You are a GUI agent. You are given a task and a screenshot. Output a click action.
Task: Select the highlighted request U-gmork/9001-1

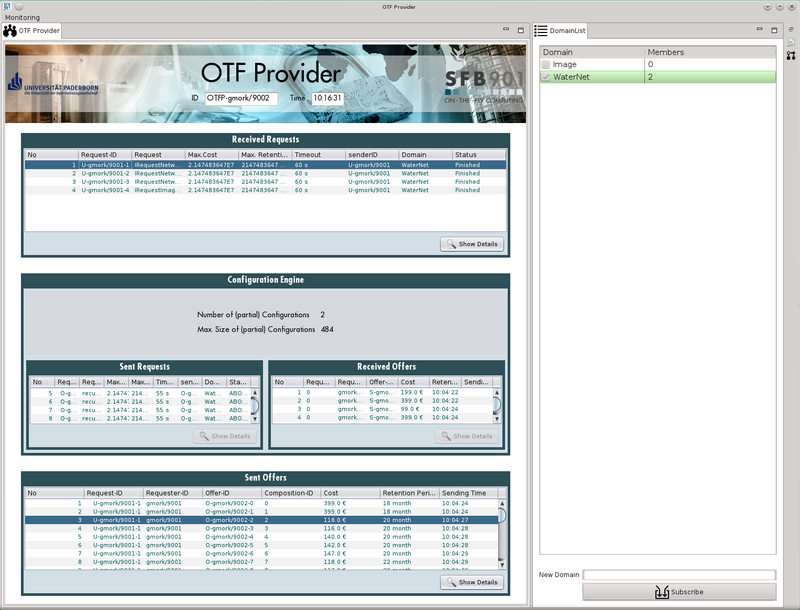coord(265,165)
